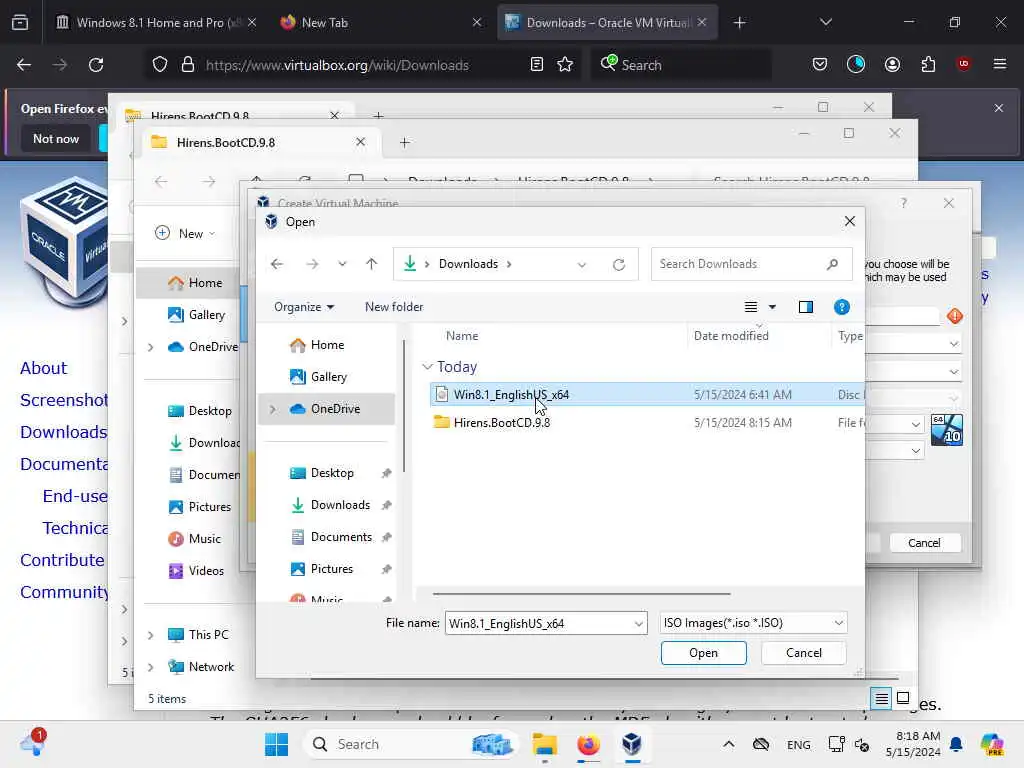Image resolution: width=1024 pixels, height=768 pixels.
Task: Select Win8.1_EnglishUS_x64 file
Action: pyautogui.click(x=647, y=394)
